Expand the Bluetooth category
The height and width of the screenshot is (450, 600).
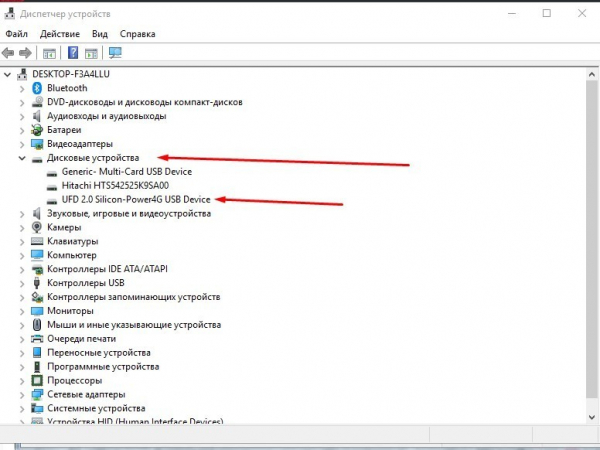pyautogui.click(x=22, y=89)
